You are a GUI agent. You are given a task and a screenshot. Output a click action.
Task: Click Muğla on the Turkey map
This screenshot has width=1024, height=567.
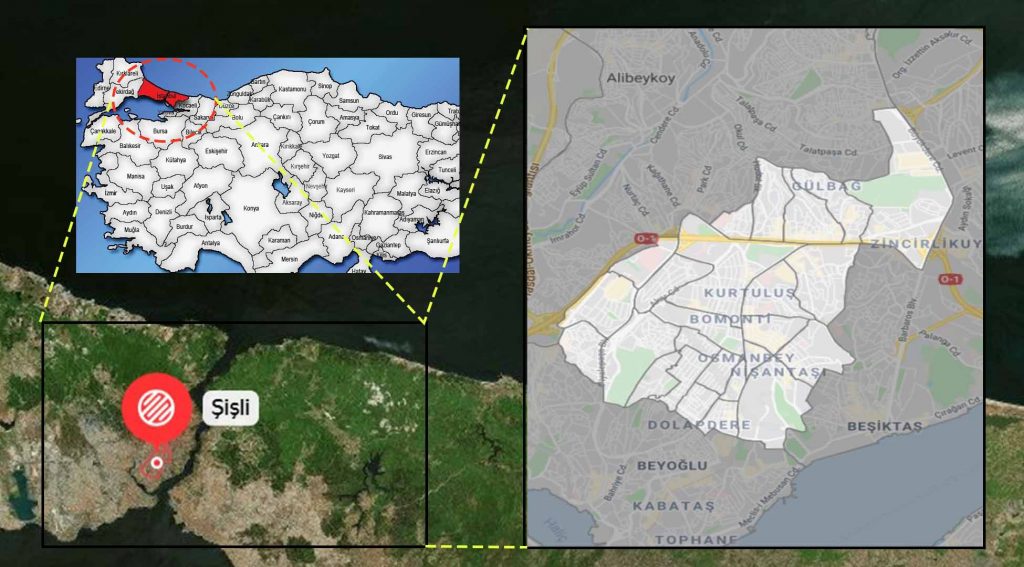(x=131, y=229)
